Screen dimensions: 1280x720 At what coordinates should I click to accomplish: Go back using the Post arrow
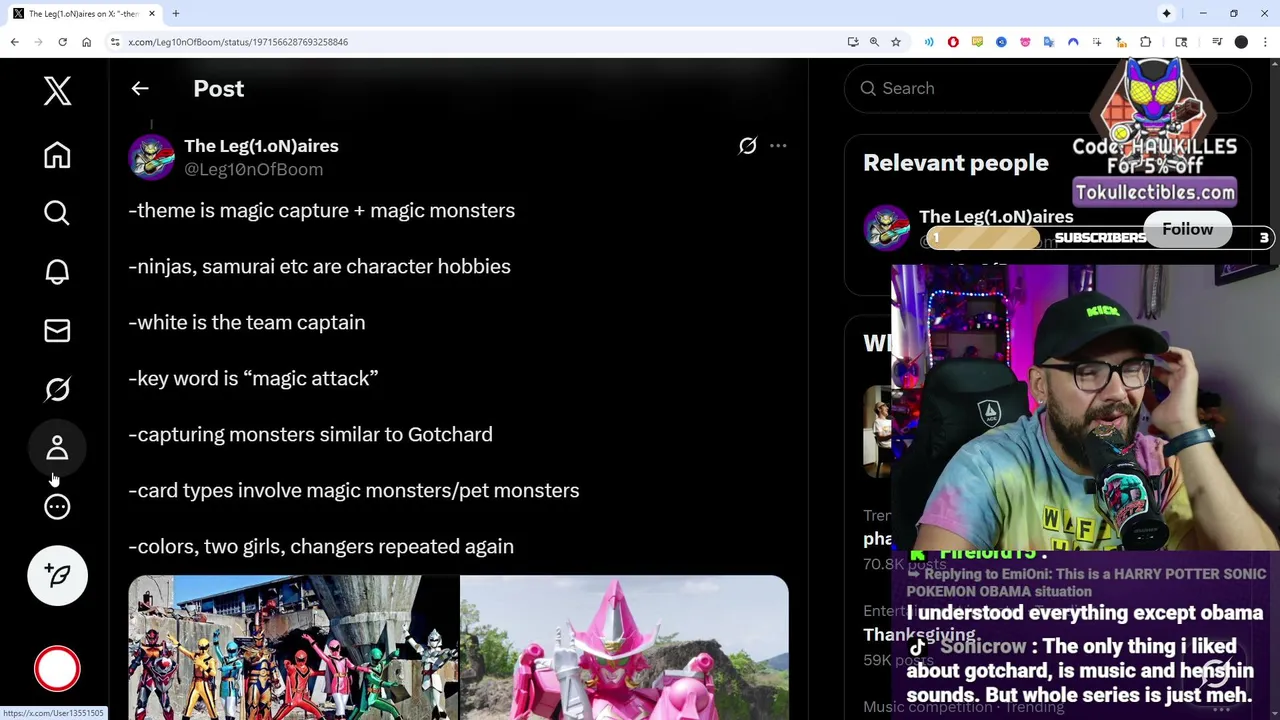140,88
